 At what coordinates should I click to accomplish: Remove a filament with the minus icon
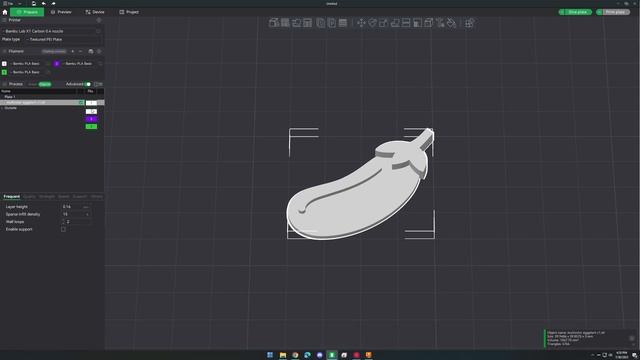point(80,51)
